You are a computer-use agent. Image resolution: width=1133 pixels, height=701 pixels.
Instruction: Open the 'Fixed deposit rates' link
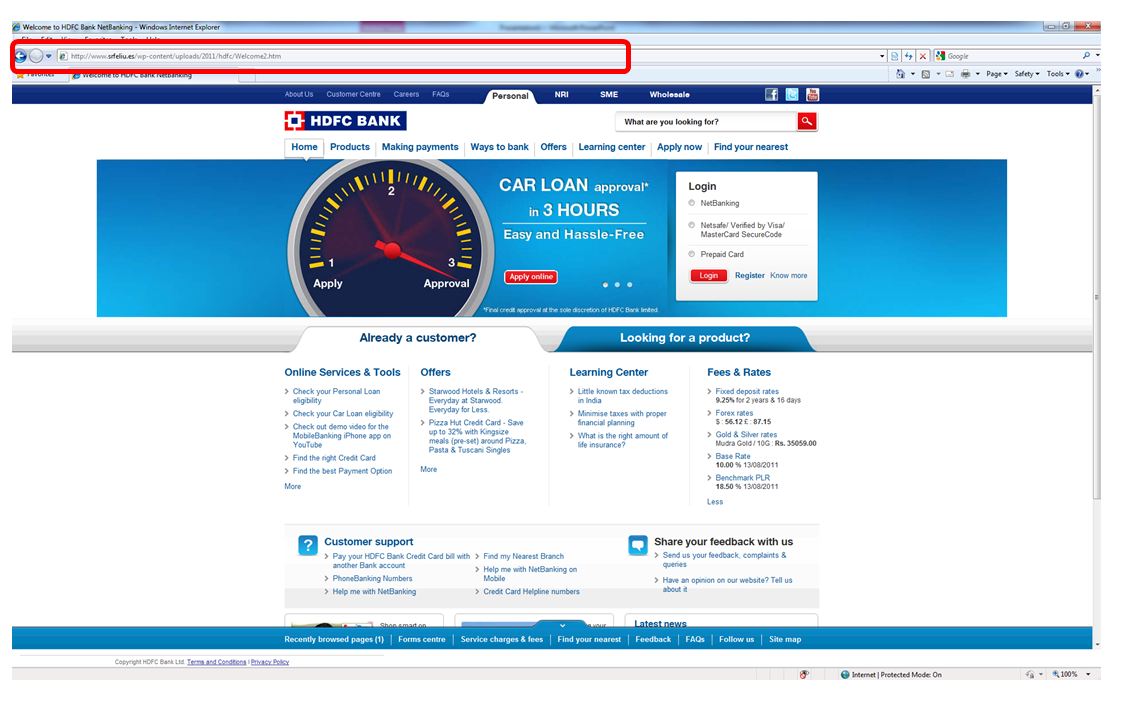point(747,392)
